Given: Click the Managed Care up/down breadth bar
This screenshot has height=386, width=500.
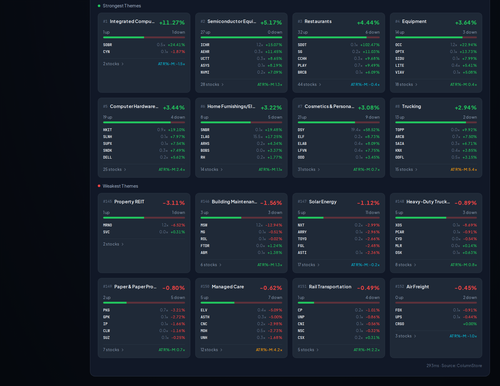Looking at the screenshot, I should [x=241, y=303].
